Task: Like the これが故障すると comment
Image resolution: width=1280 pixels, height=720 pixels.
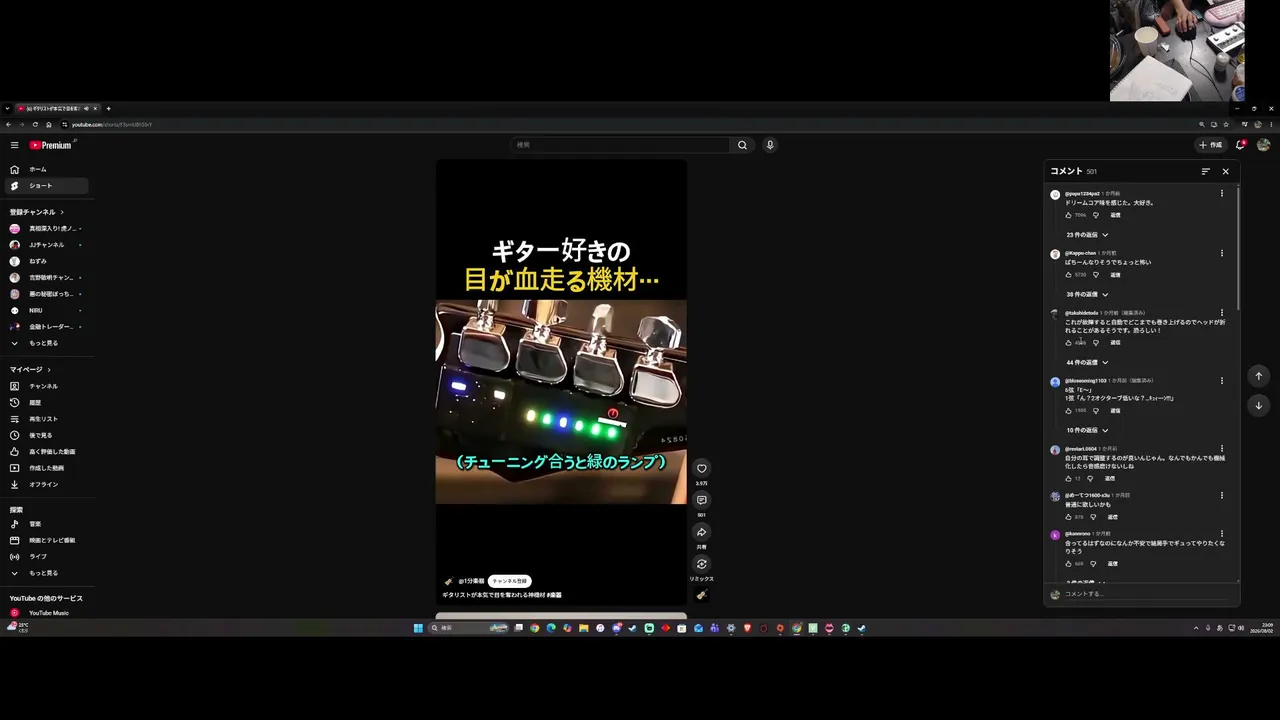Action: point(1068,343)
